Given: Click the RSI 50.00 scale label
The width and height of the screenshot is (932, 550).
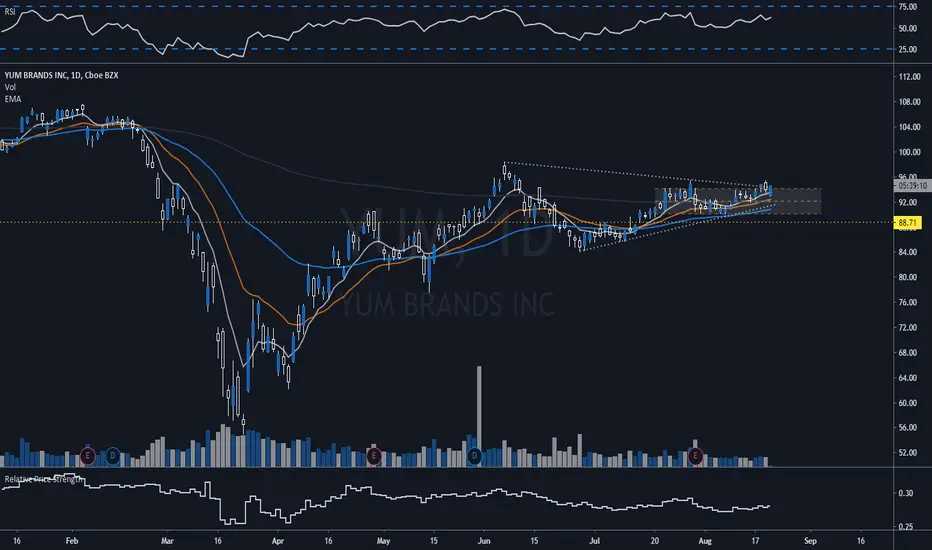Looking at the screenshot, I should click(908, 29).
